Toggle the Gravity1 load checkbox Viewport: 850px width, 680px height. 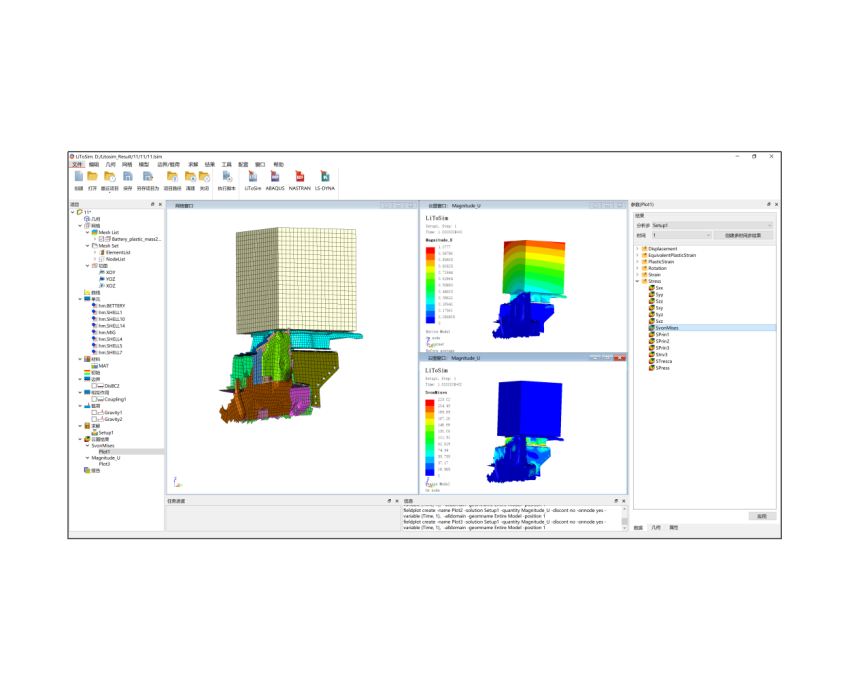click(x=94, y=413)
